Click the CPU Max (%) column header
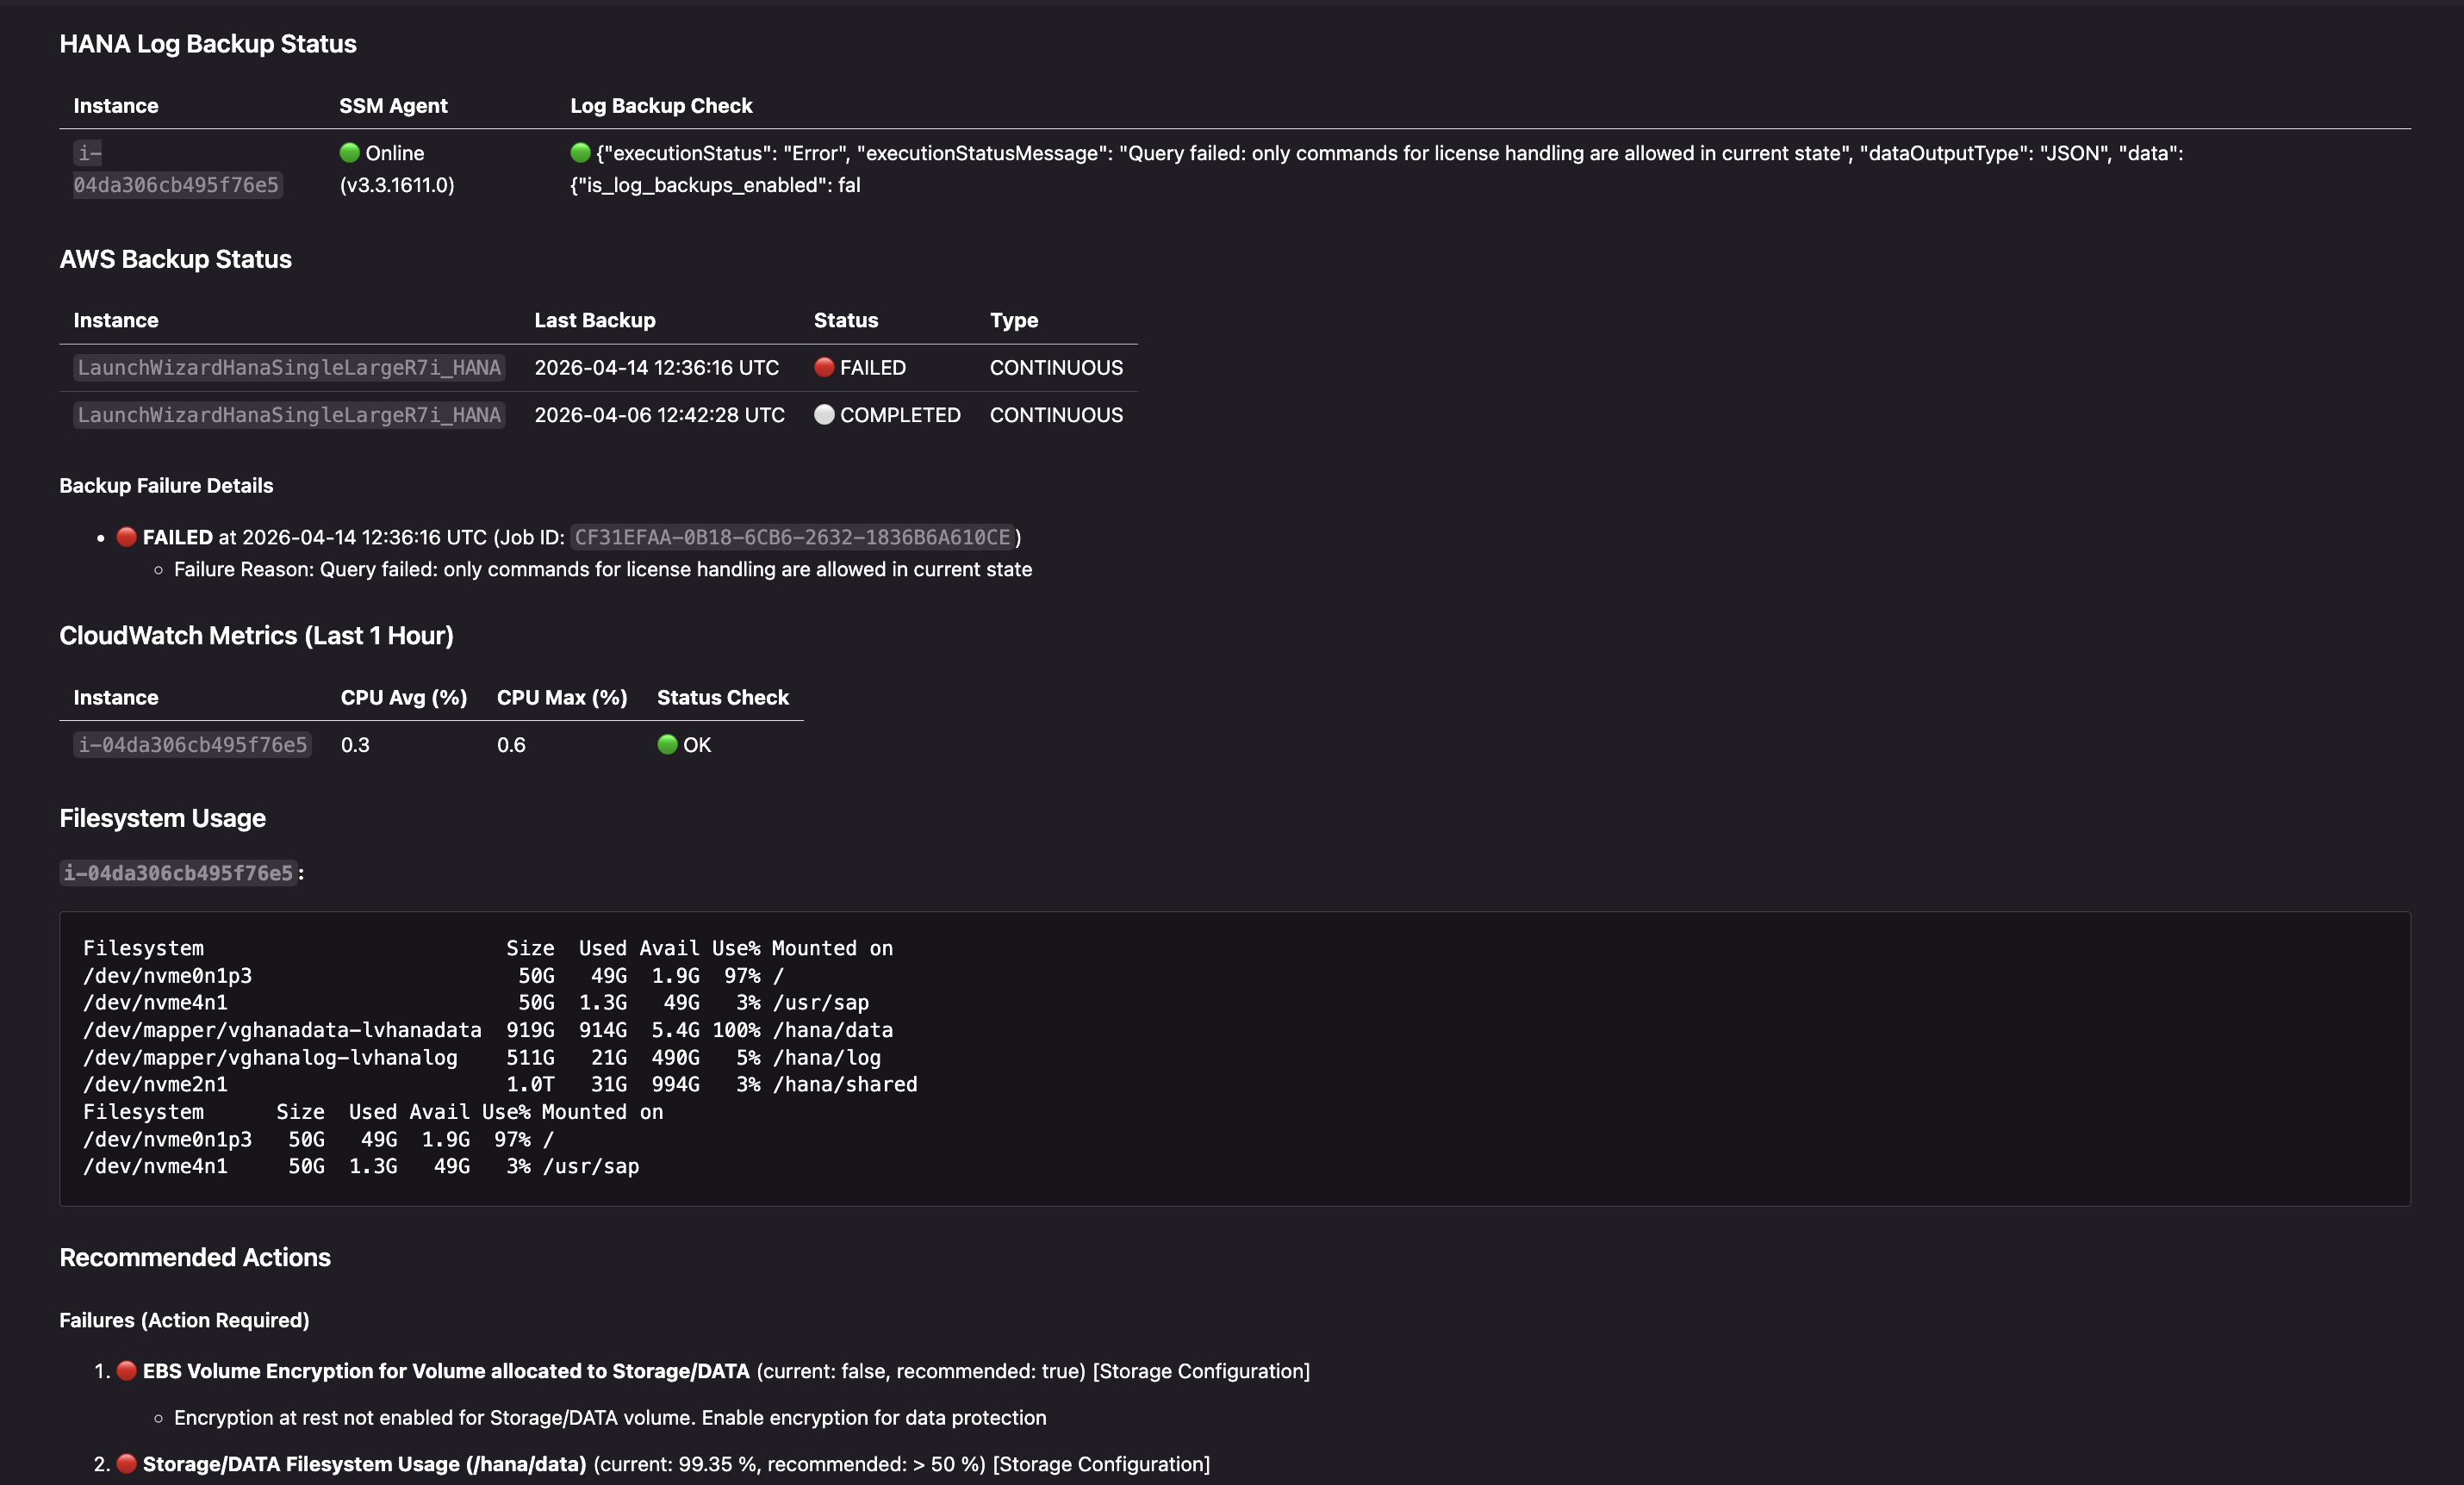Image resolution: width=2464 pixels, height=1485 pixels. (x=562, y=697)
